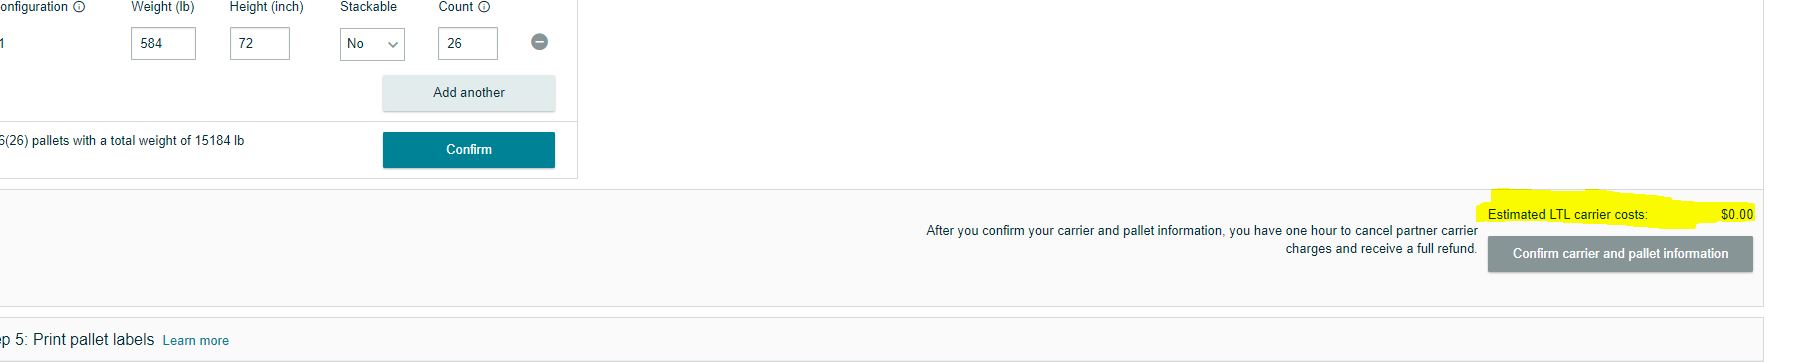Open the Stackable dropdown showing No
This screenshot has width=1808, height=362.
[372, 44]
